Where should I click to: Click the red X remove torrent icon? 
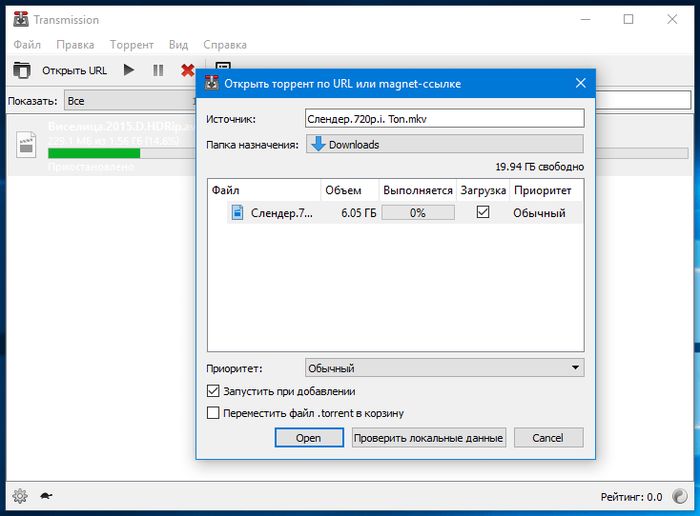(187, 70)
